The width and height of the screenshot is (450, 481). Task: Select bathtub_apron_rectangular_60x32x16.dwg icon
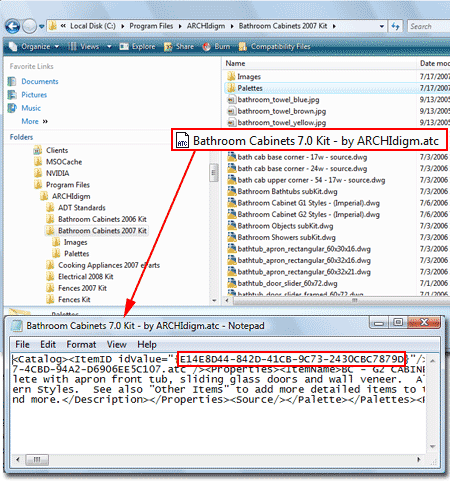pos(231,260)
